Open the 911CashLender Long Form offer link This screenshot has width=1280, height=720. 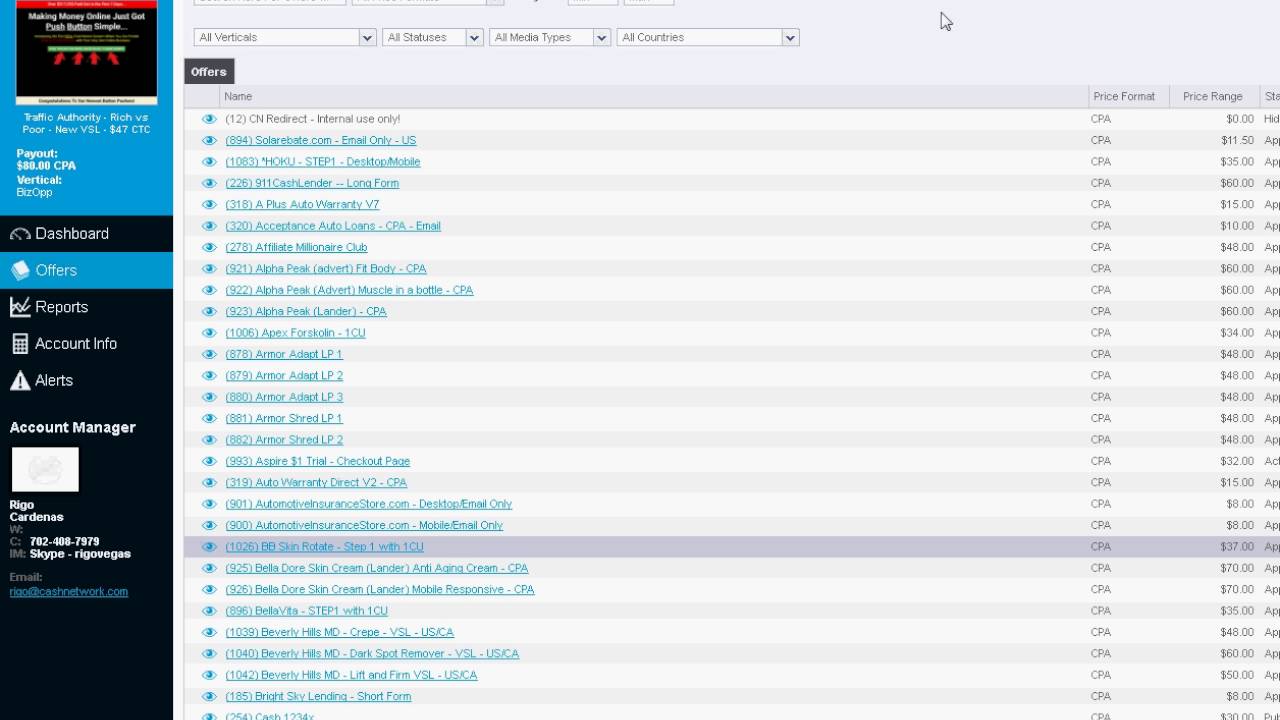[312, 183]
